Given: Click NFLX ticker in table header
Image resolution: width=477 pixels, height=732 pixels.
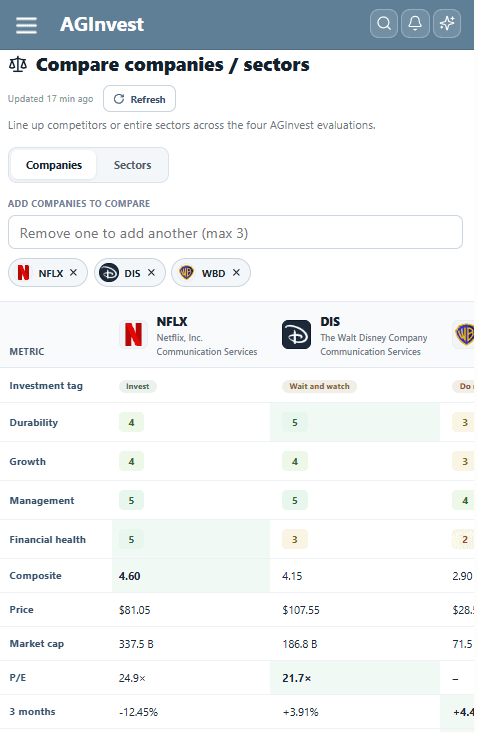Looking at the screenshot, I should (172, 322).
